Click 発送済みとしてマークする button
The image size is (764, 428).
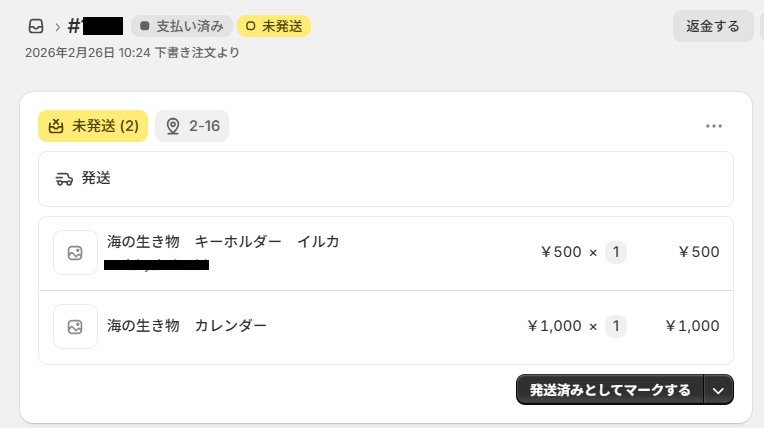609,390
